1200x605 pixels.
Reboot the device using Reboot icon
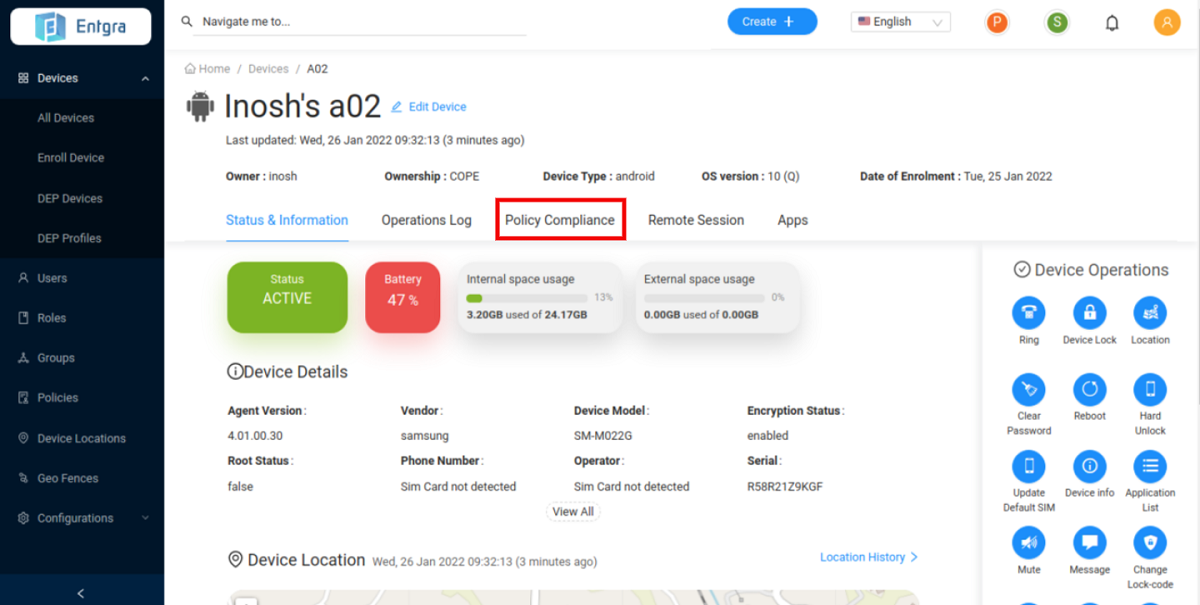(1089, 389)
